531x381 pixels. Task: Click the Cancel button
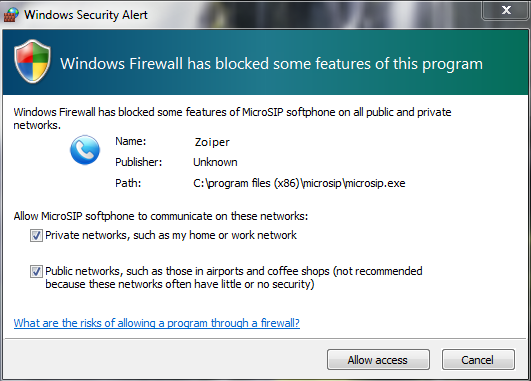pos(478,360)
